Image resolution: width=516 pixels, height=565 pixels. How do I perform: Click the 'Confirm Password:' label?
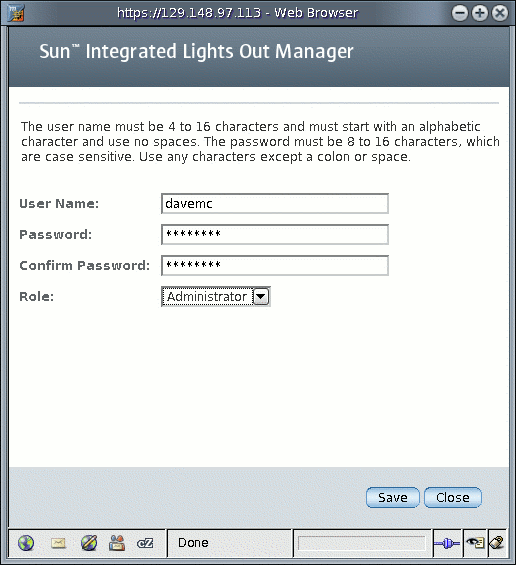coord(85,266)
